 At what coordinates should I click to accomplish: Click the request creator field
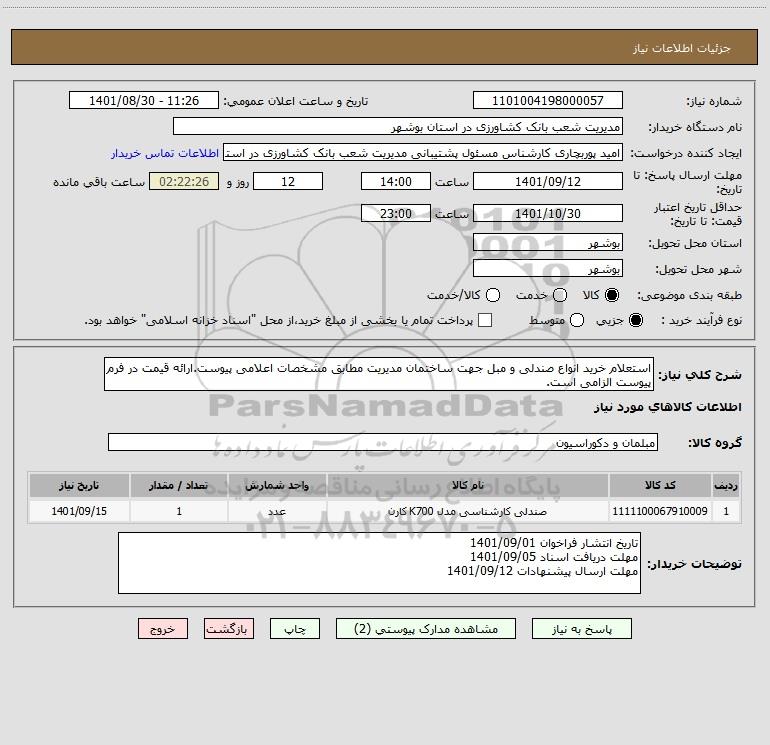coord(423,153)
